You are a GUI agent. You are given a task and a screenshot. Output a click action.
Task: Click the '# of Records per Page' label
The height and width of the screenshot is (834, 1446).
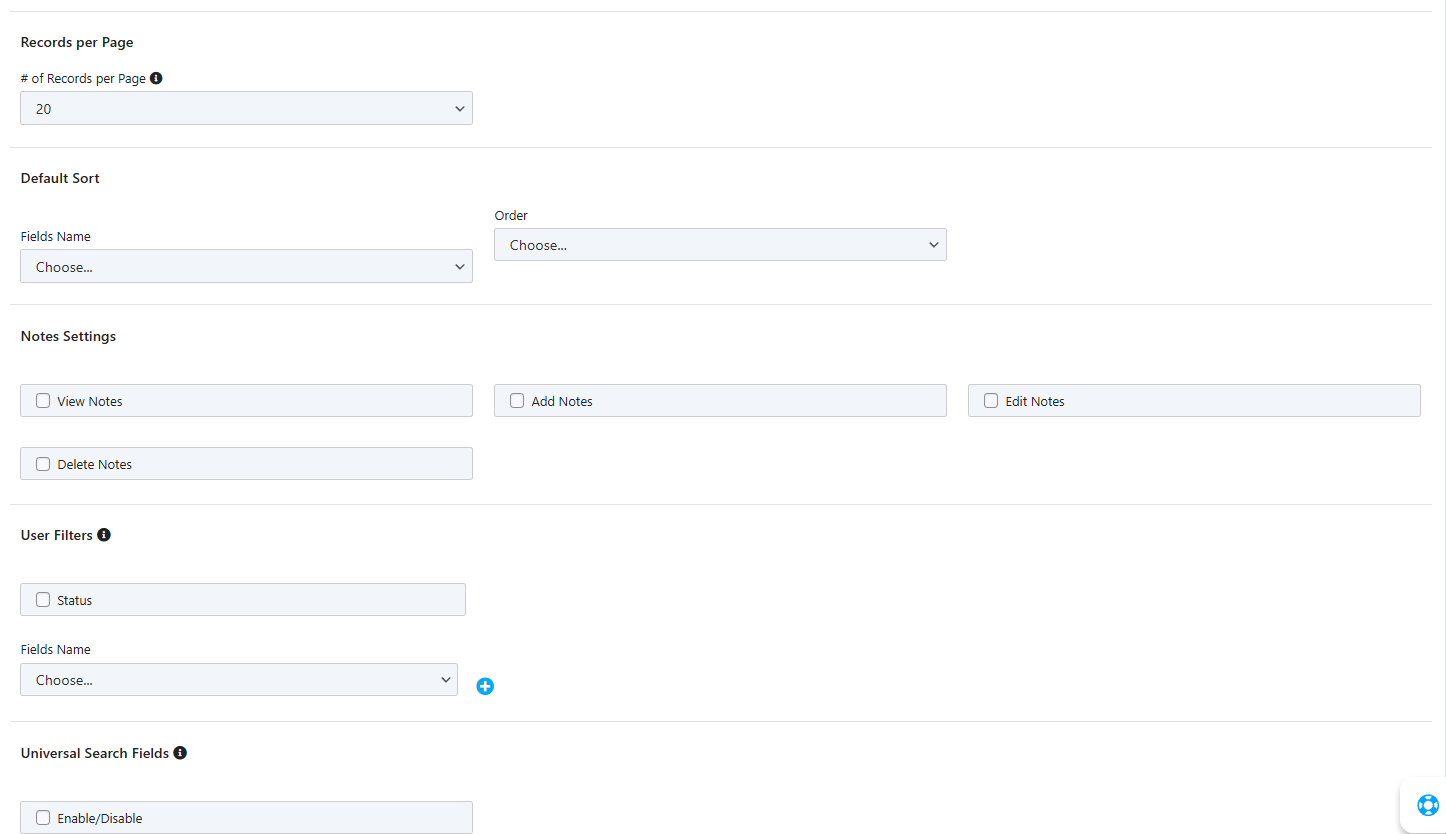[83, 78]
